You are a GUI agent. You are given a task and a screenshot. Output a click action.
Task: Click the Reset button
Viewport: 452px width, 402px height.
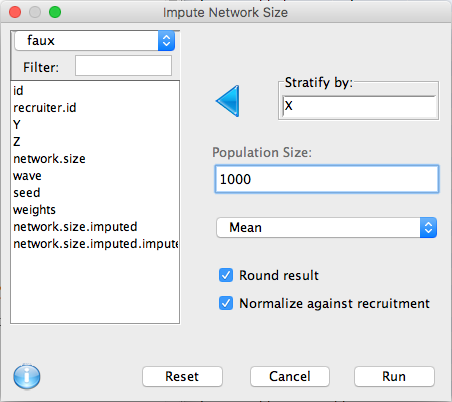[x=182, y=377]
